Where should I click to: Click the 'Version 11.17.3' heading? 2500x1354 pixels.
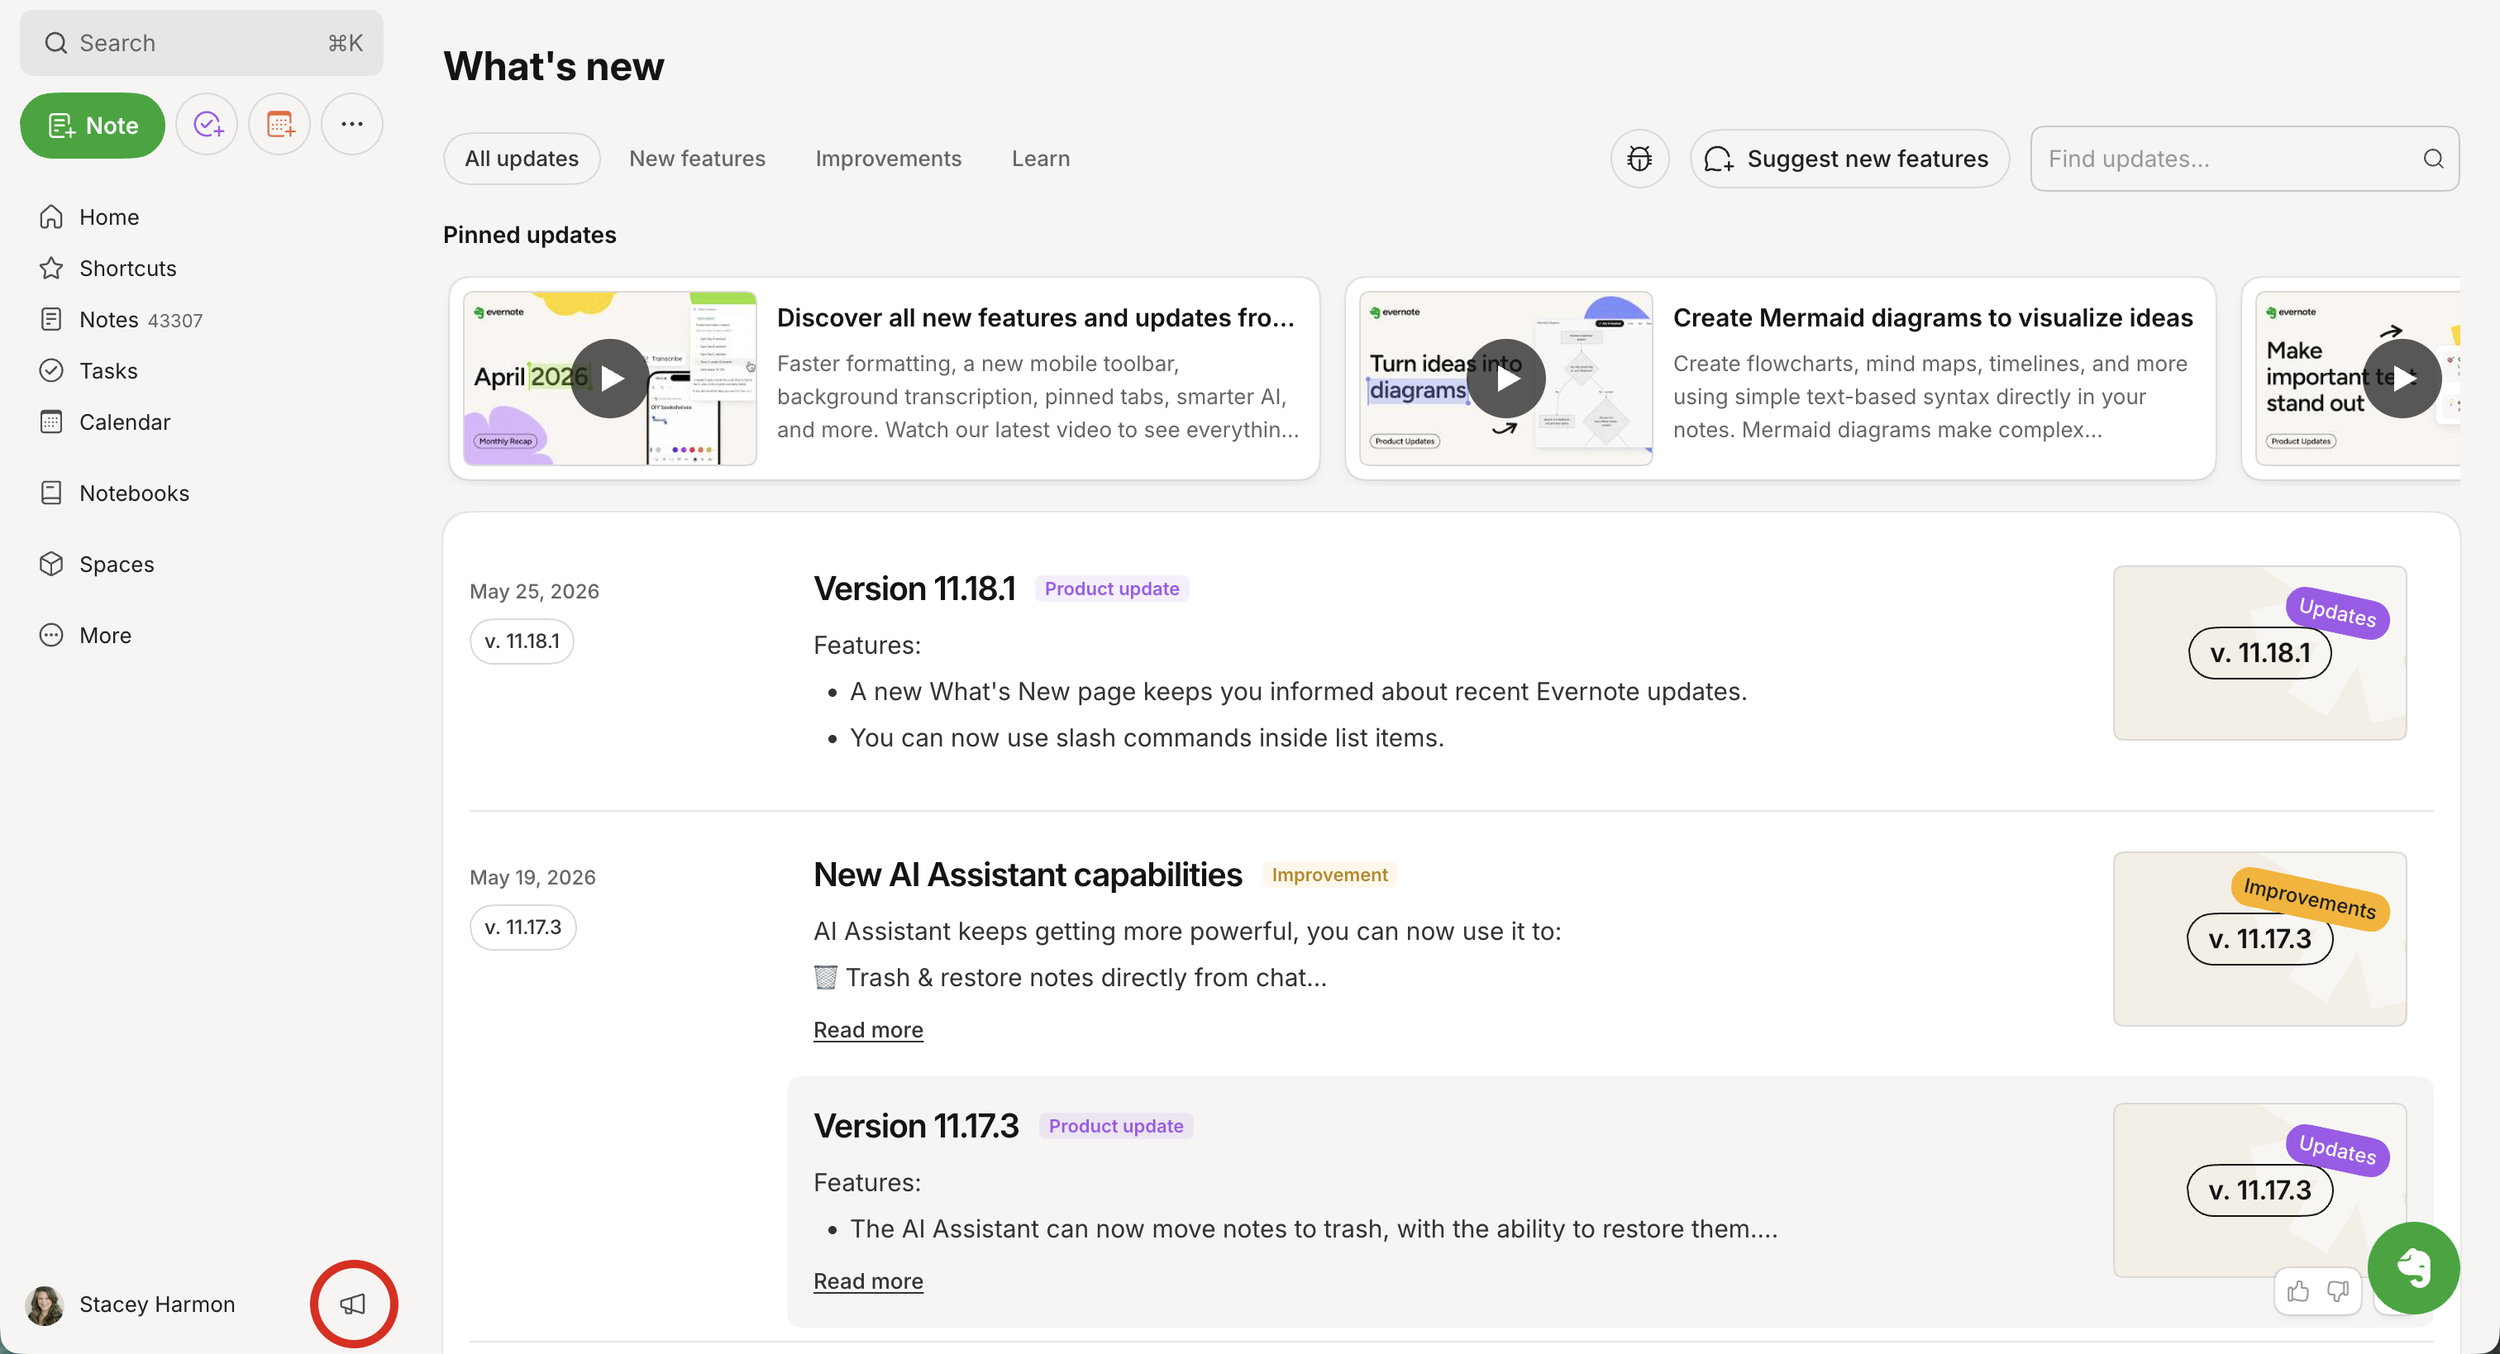(916, 1126)
